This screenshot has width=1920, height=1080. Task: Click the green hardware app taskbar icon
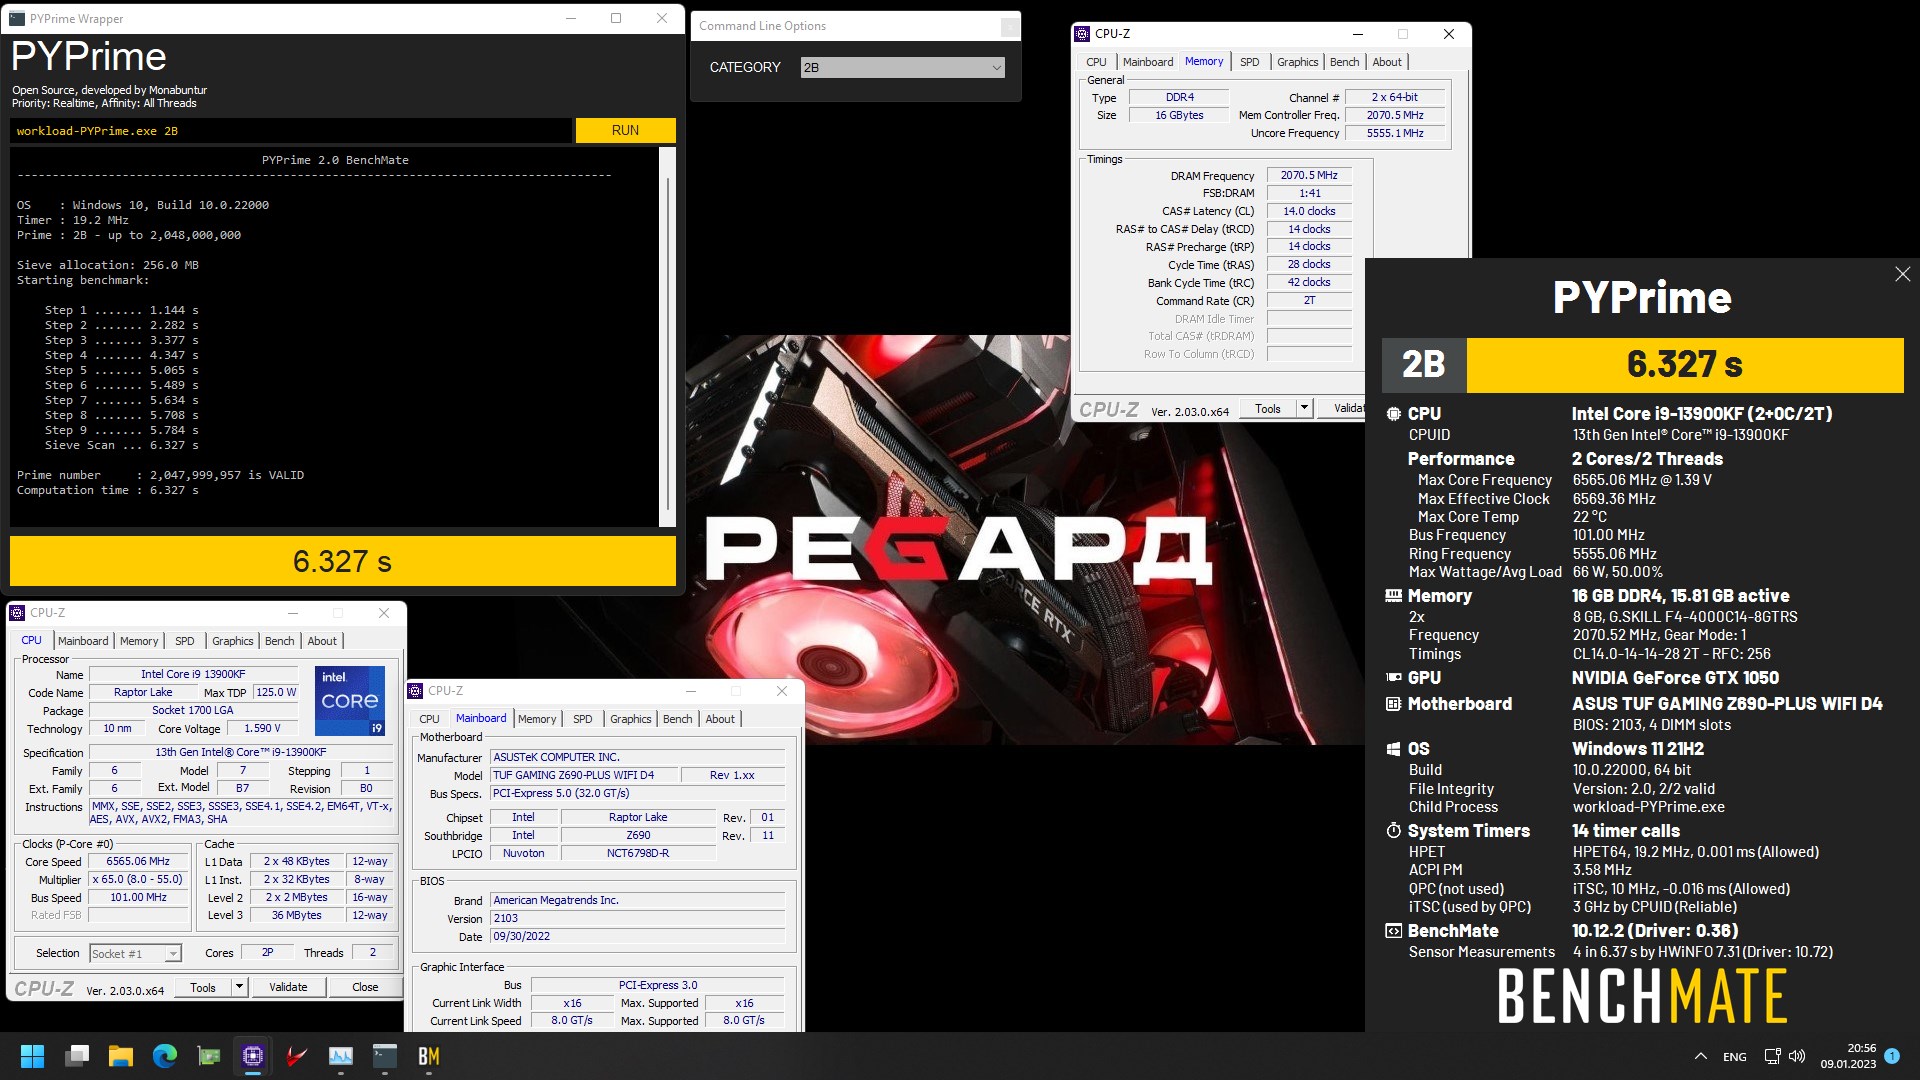[209, 1056]
